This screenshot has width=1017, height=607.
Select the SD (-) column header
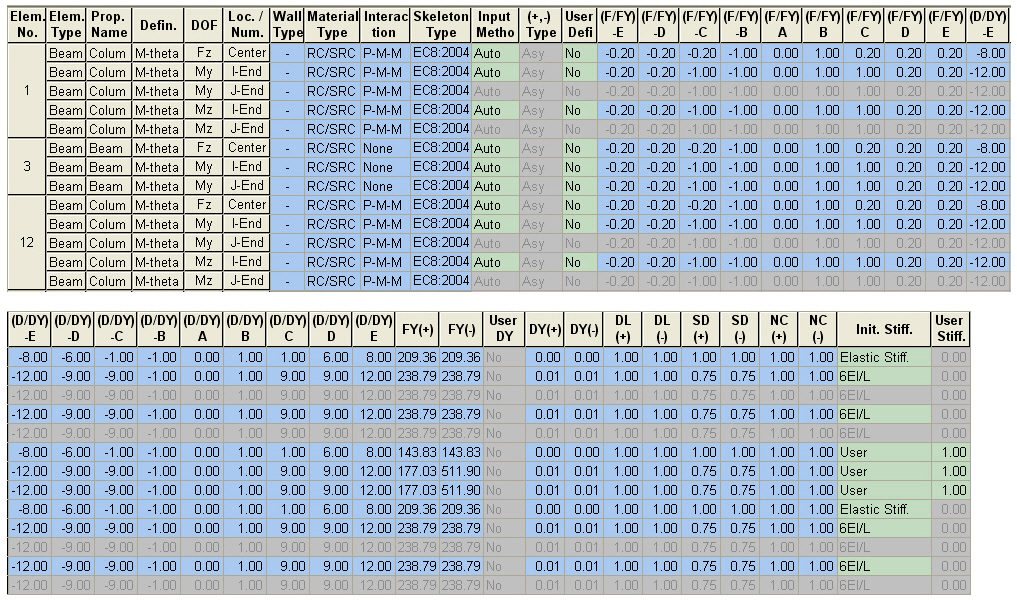[739, 329]
